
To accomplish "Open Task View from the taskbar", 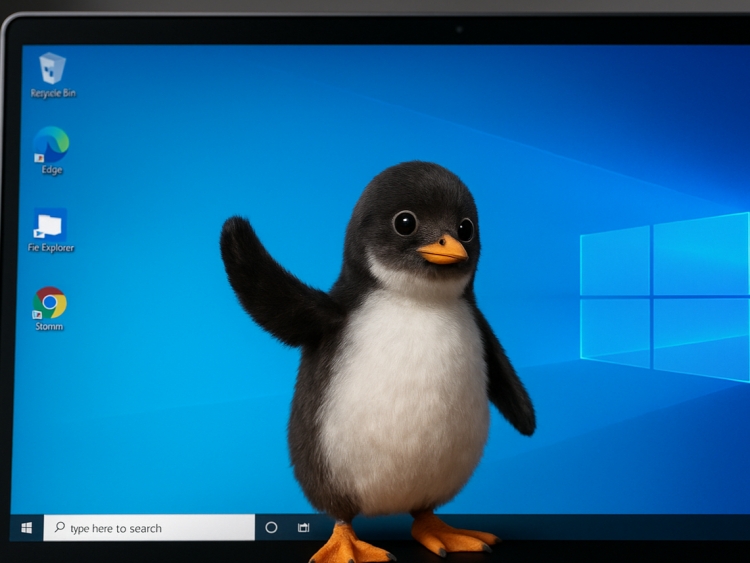I will pos(303,528).
